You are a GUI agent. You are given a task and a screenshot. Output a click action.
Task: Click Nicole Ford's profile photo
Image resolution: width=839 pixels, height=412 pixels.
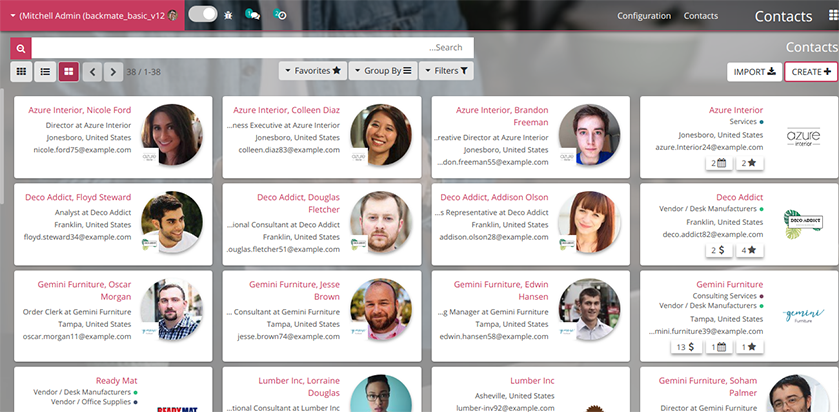[x=172, y=134]
